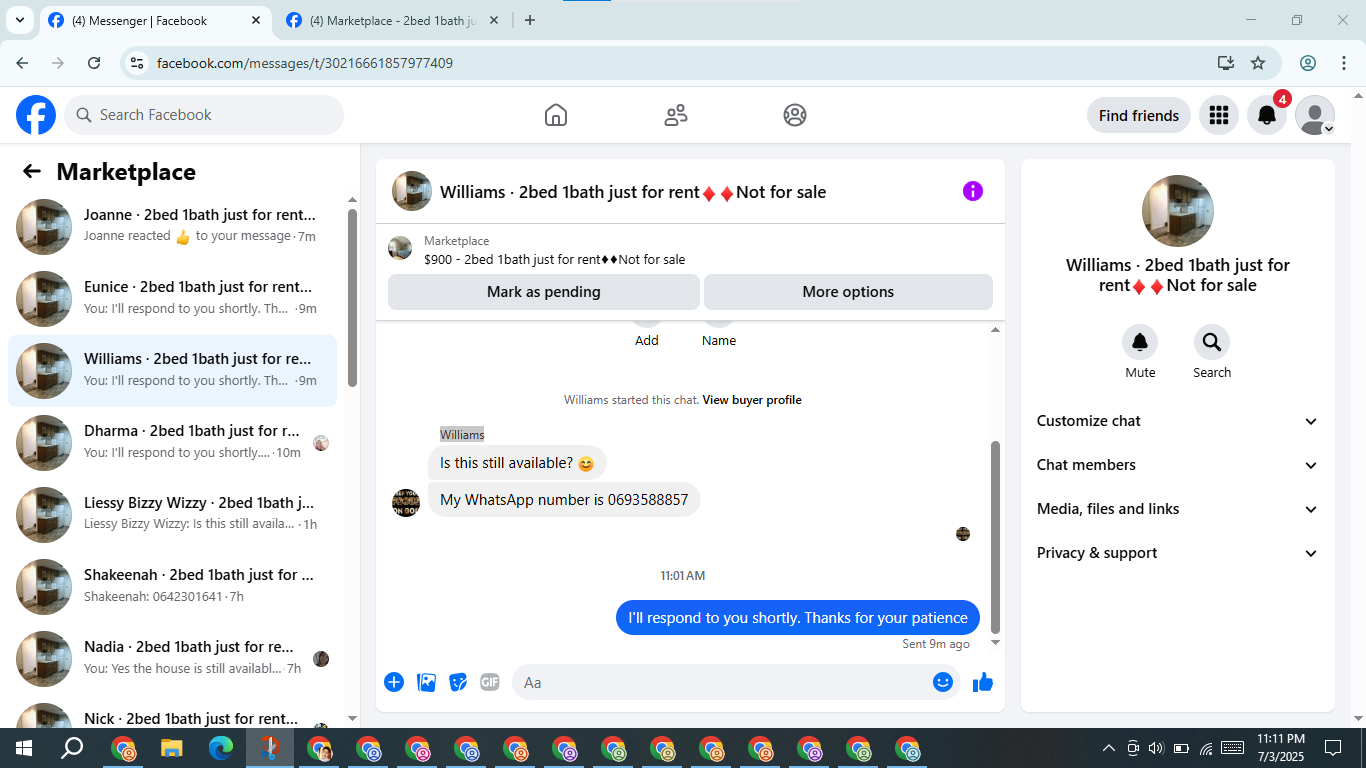Viewport: 1366px width, 768px height.
Task: Open the Nadia conversation
Action: point(172,659)
